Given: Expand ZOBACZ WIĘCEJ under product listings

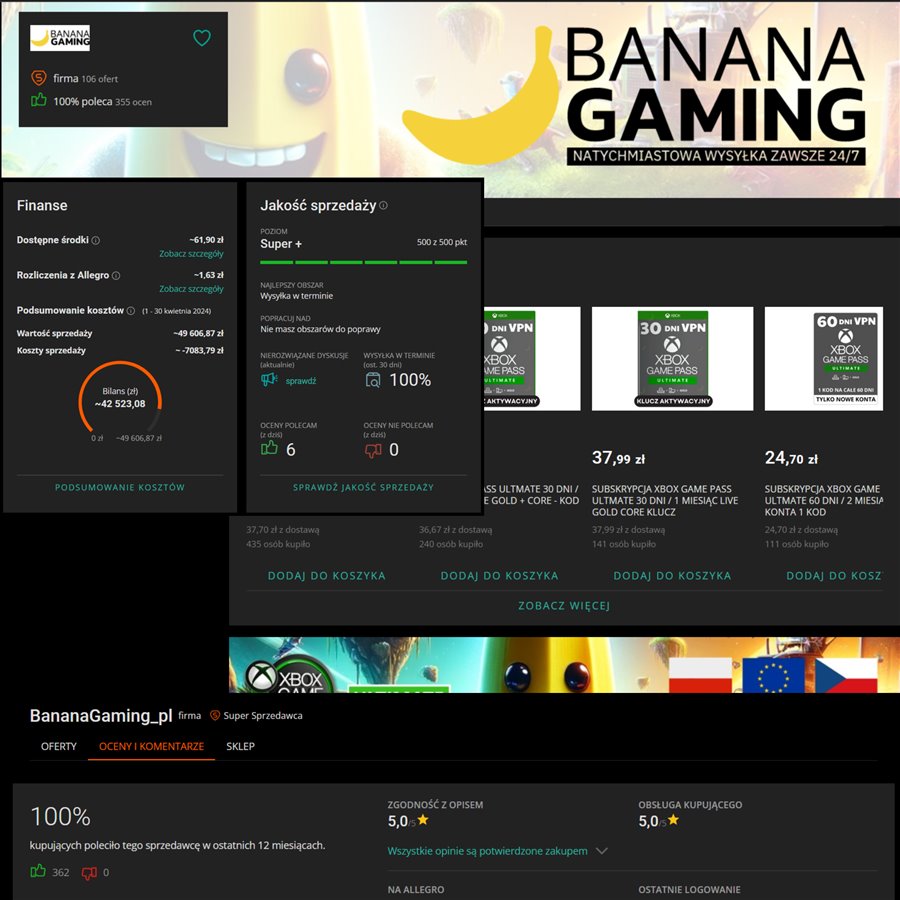Looking at the screenshot, I should (x=564, y=606).
